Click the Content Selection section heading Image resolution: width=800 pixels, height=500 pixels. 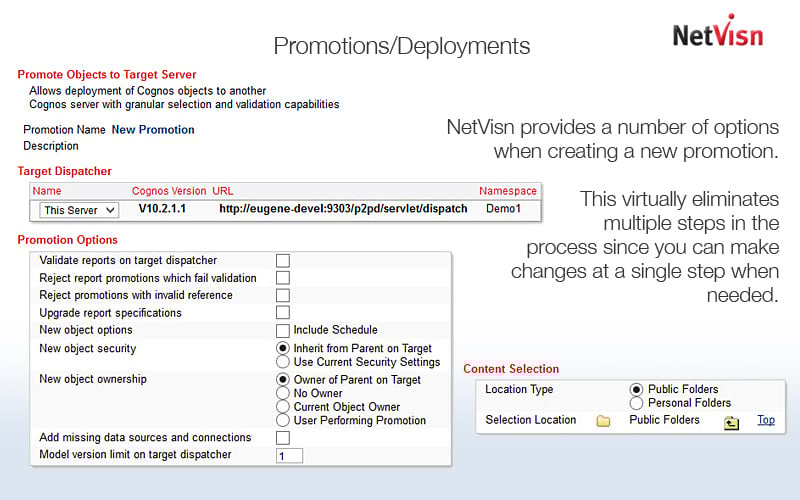tap(511, 369)
